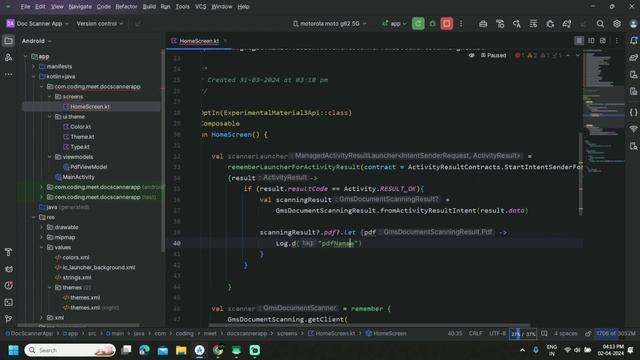
Task: Open the Logcat tool window icon
Action: [8, 269]
